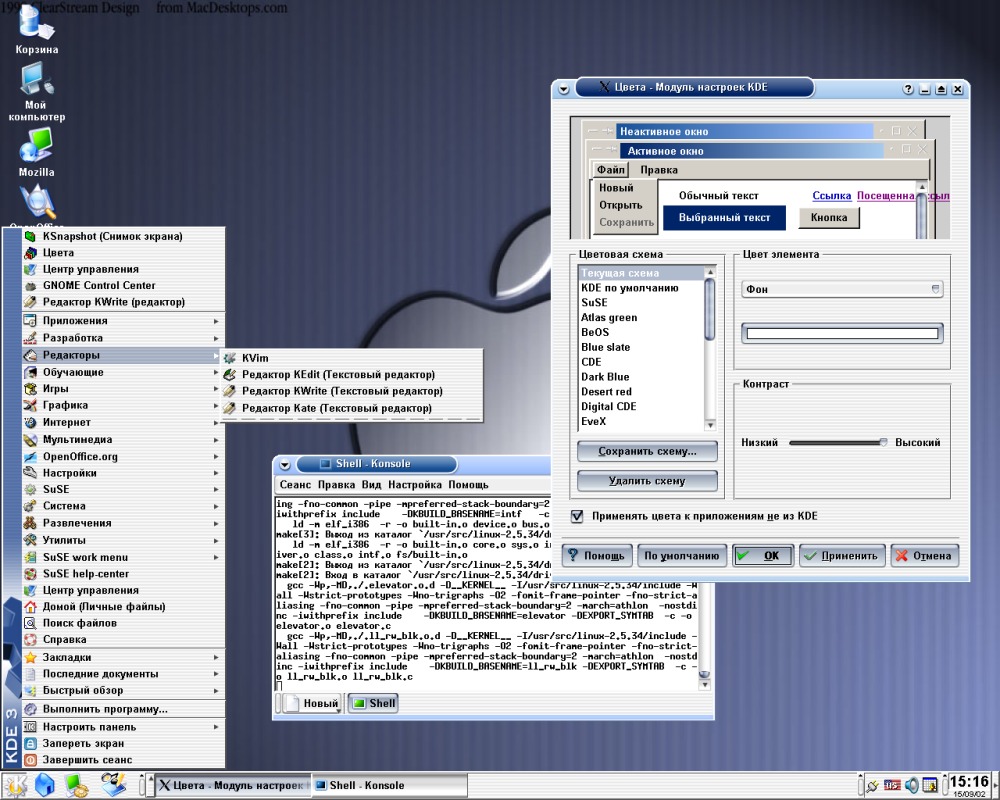1000x800 pixels.
Task: Click the Отмена button
Action: coord(924,556)
